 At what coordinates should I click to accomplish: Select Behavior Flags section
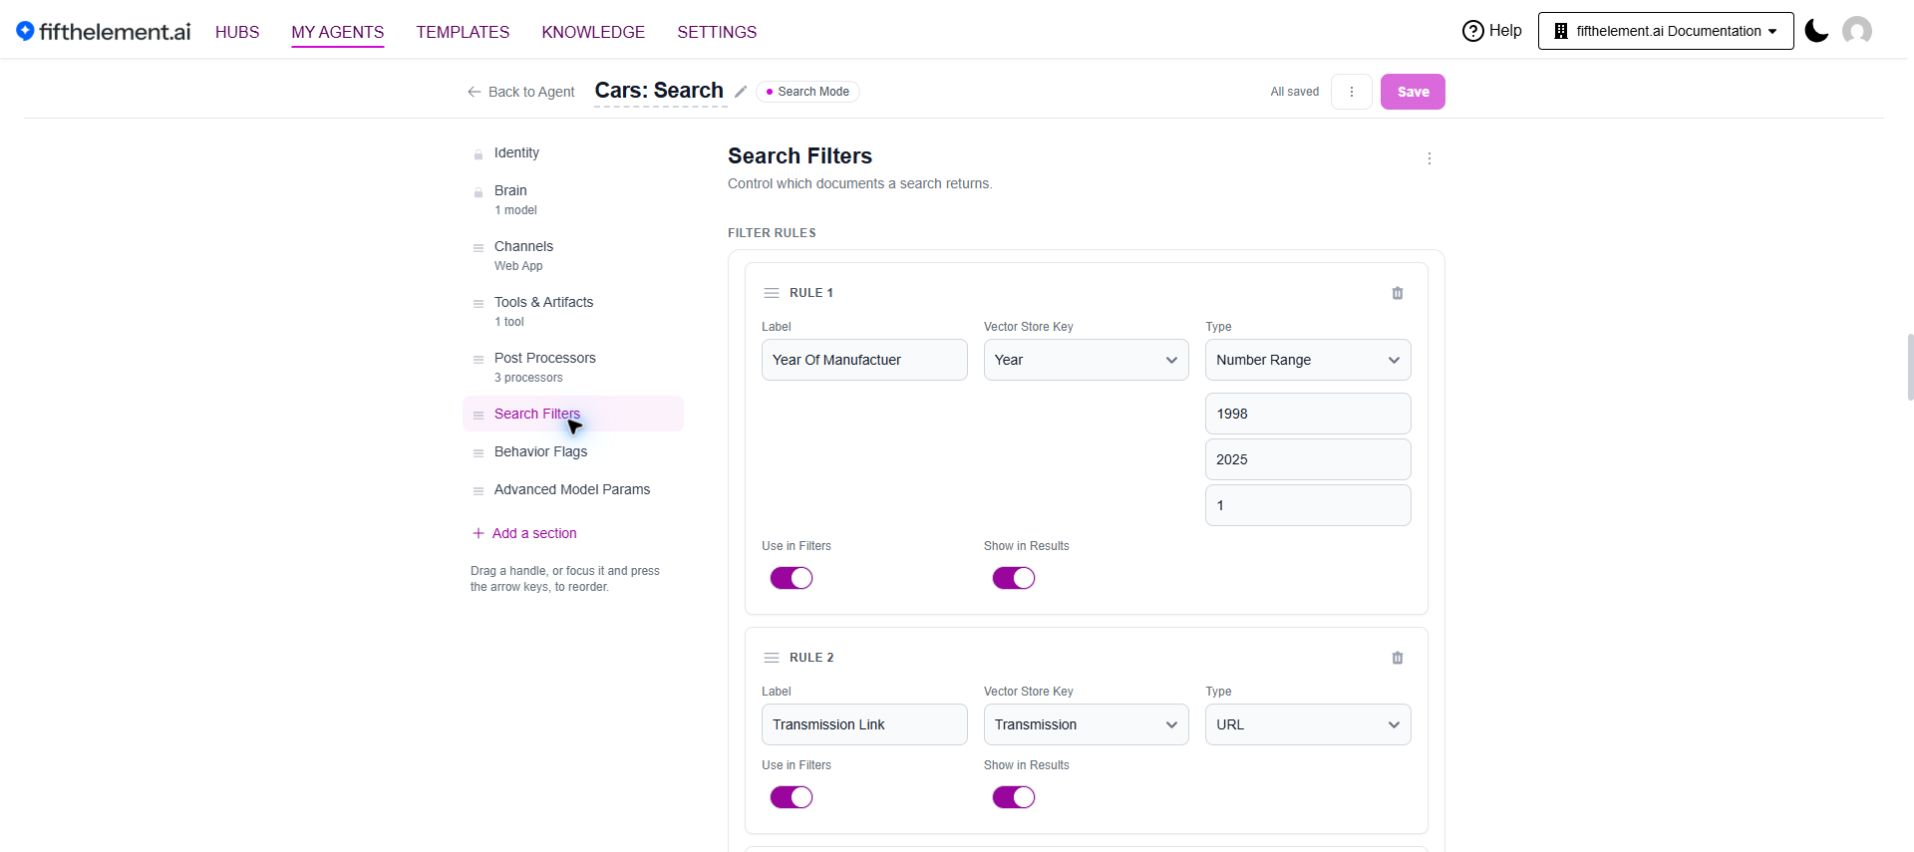click(573, 452)
